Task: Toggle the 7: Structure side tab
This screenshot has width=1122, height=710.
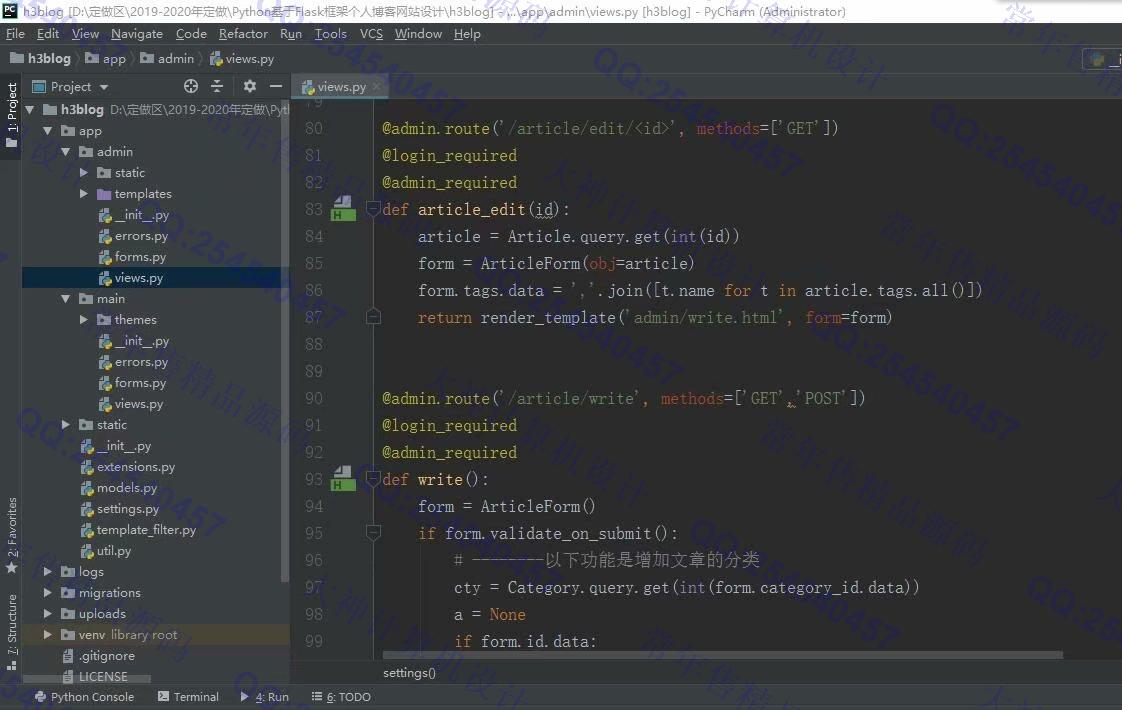Action: point(11,631)
